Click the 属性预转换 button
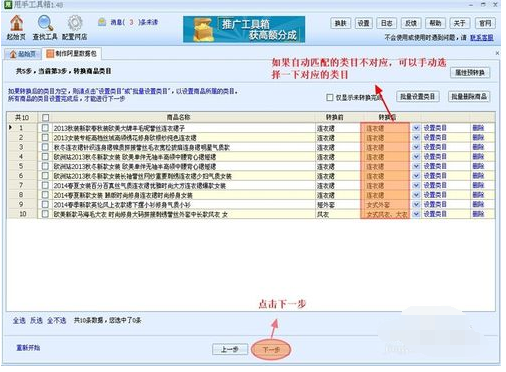 (x=470, y=73)
